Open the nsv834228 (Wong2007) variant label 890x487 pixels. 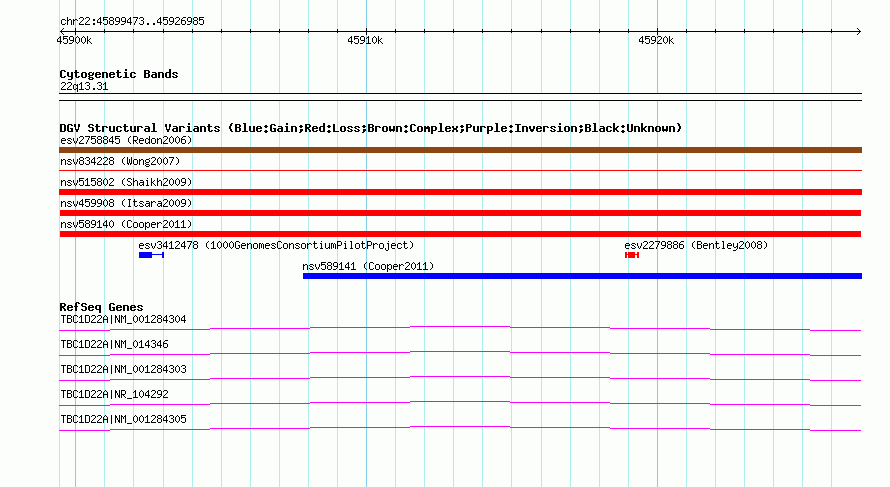click(120, 161)
